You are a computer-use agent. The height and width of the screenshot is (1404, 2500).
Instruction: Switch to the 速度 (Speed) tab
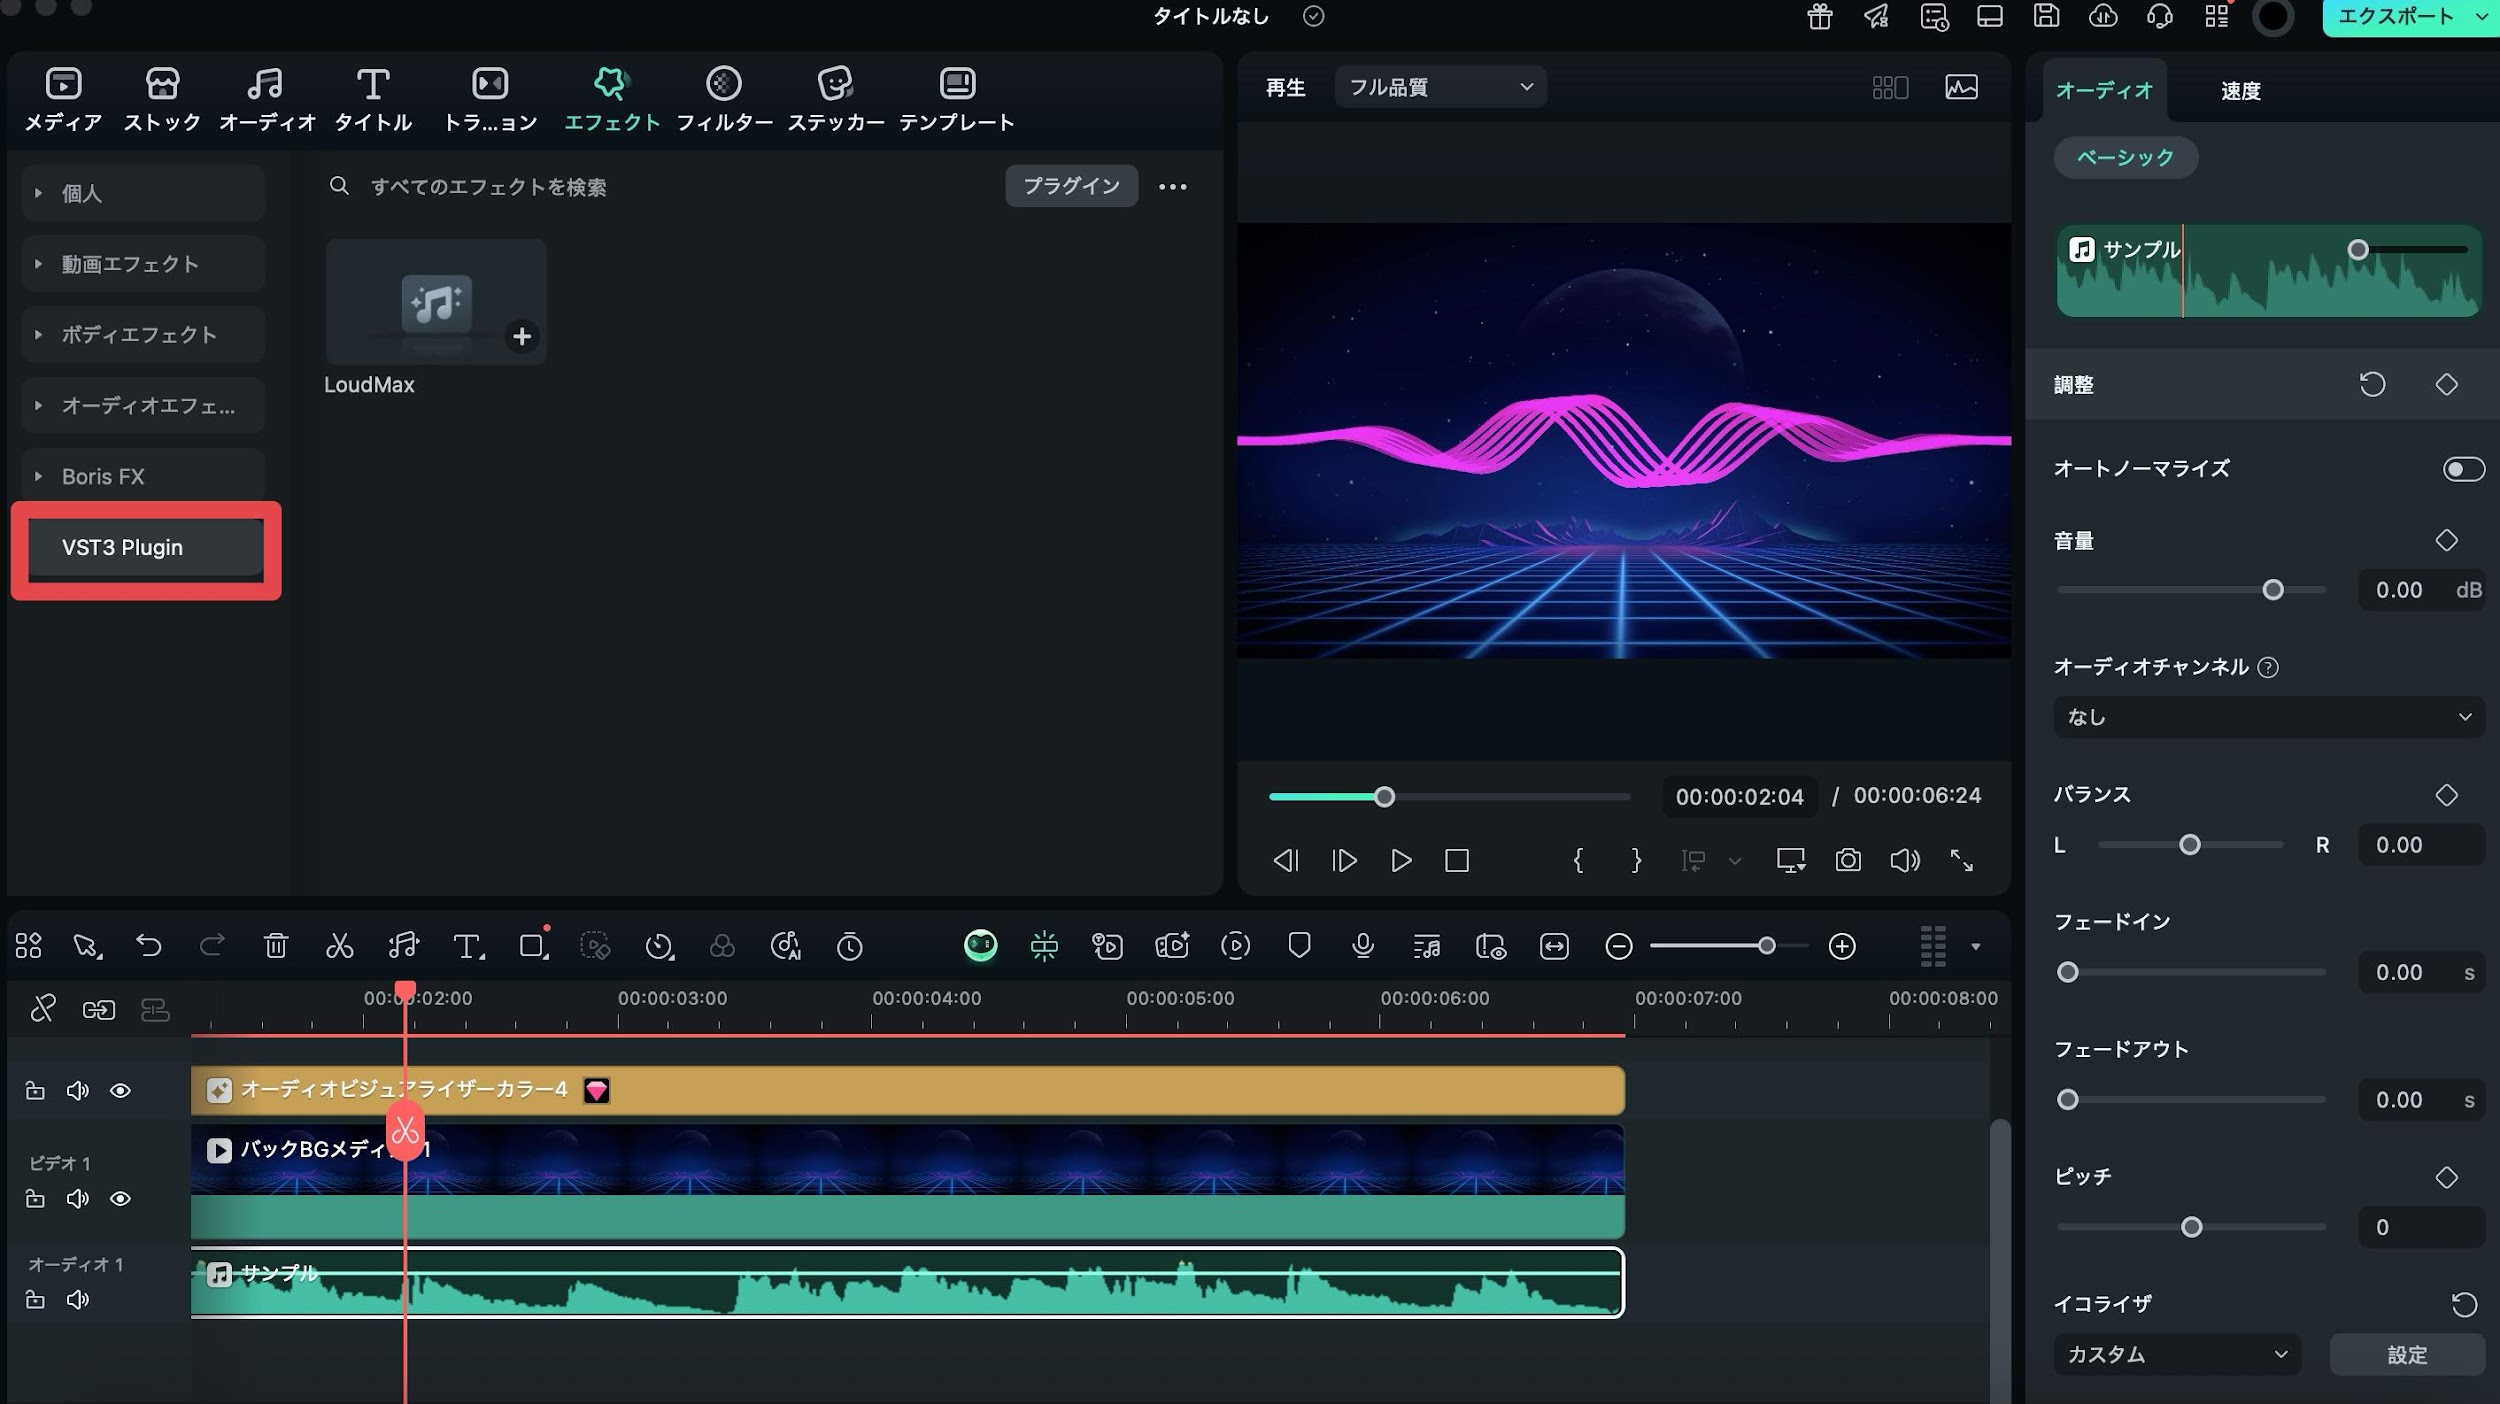coord(2240,91)
